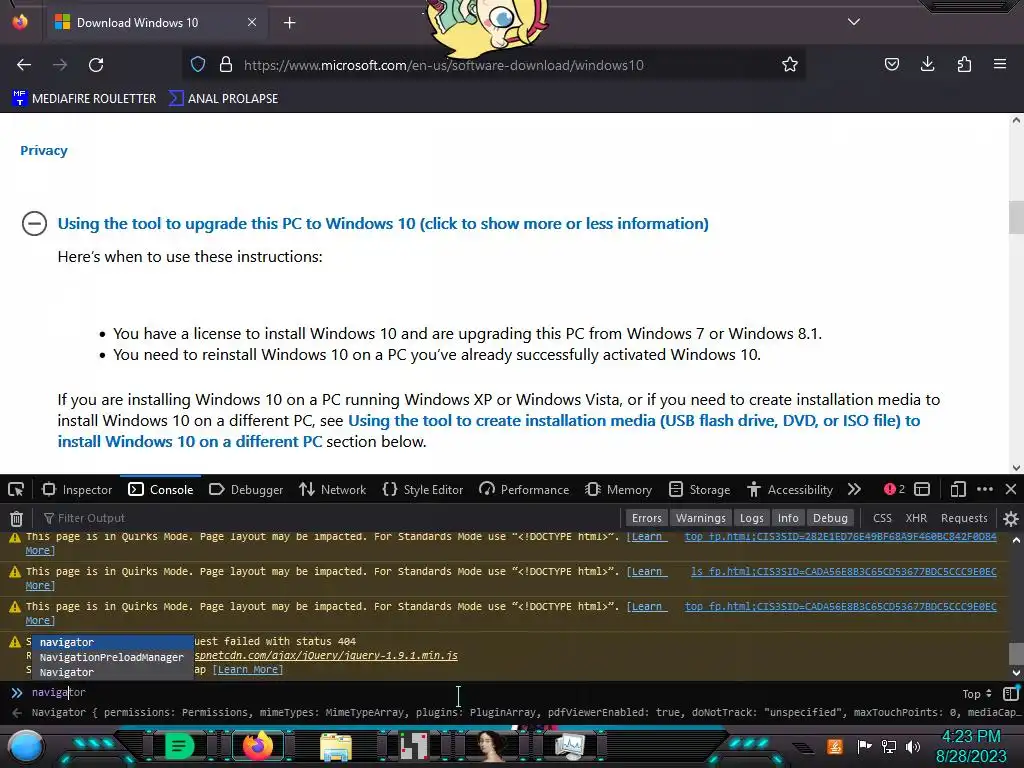The height and width of the screenshot is (768, 1024).
Task: Open the Firefox downloads panel
Action: coord(927,65)
